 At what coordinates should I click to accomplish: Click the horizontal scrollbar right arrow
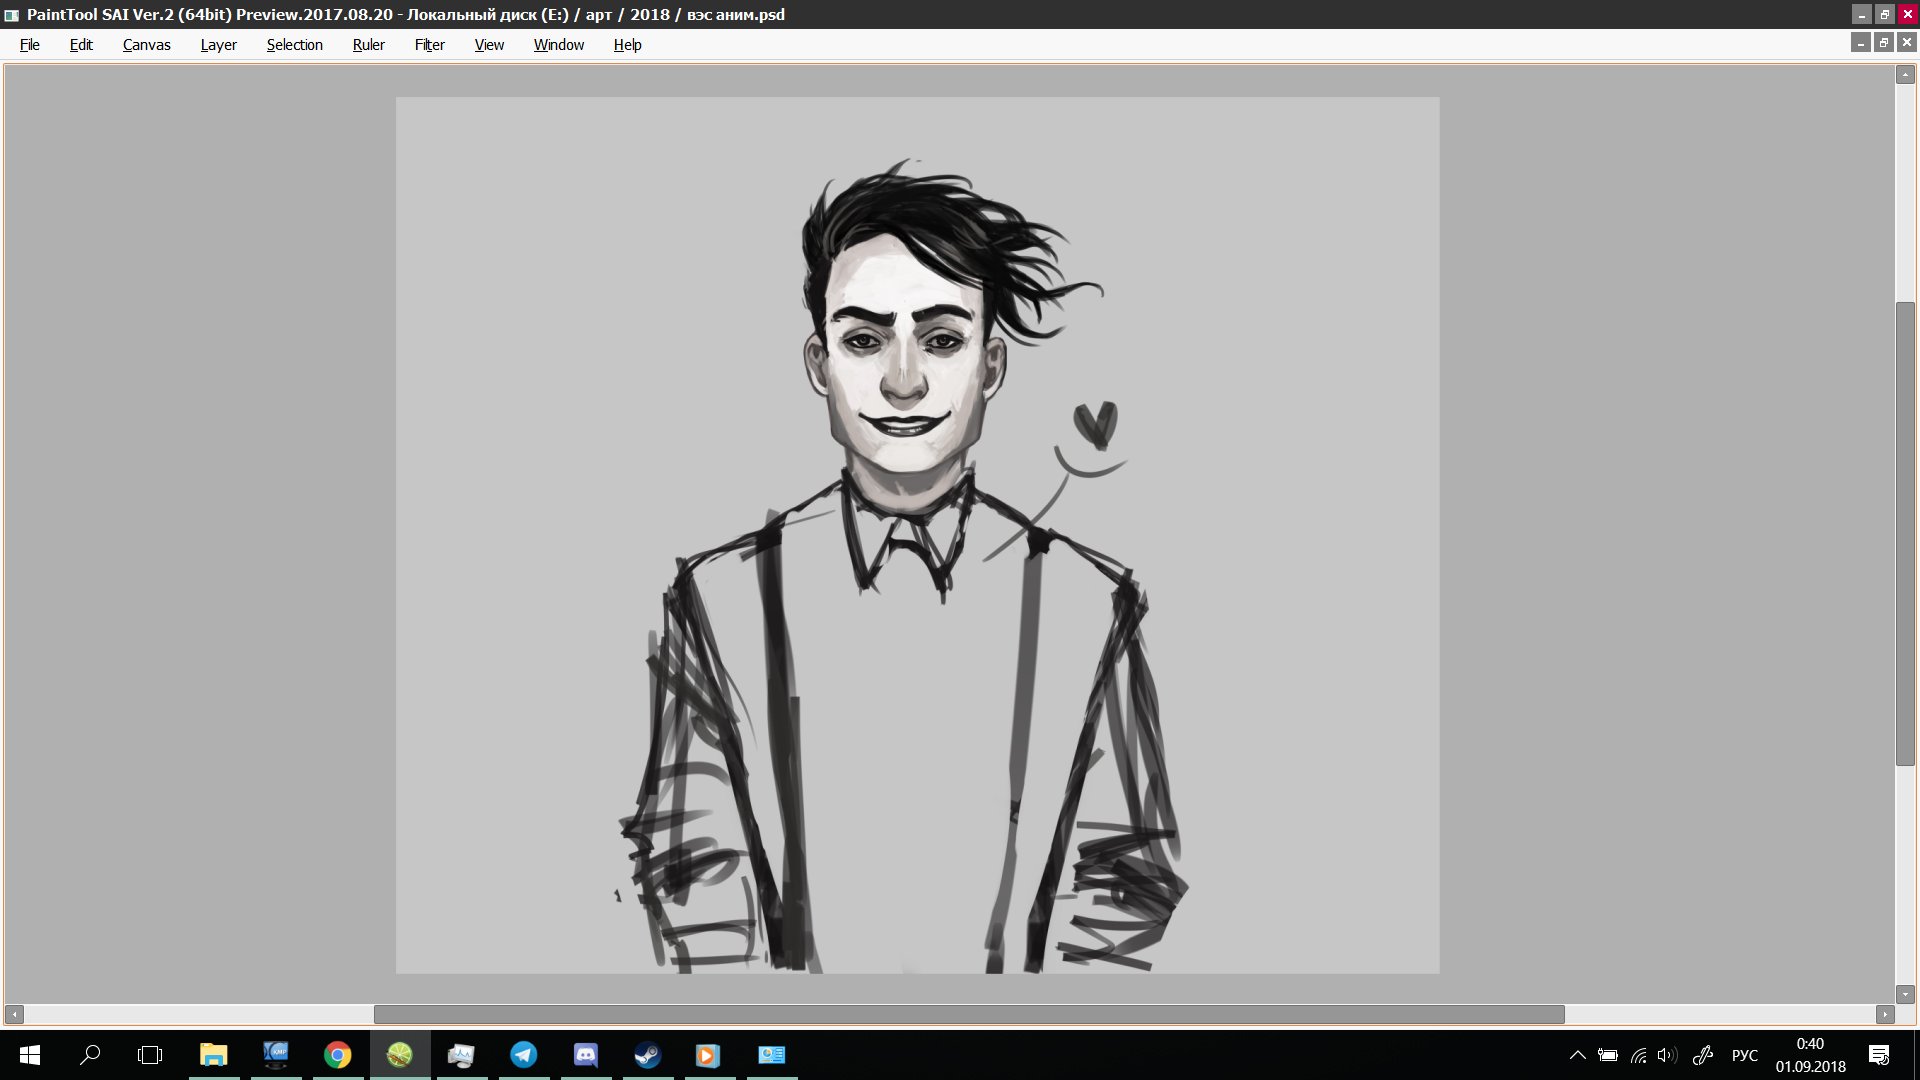[1885, 1014]
